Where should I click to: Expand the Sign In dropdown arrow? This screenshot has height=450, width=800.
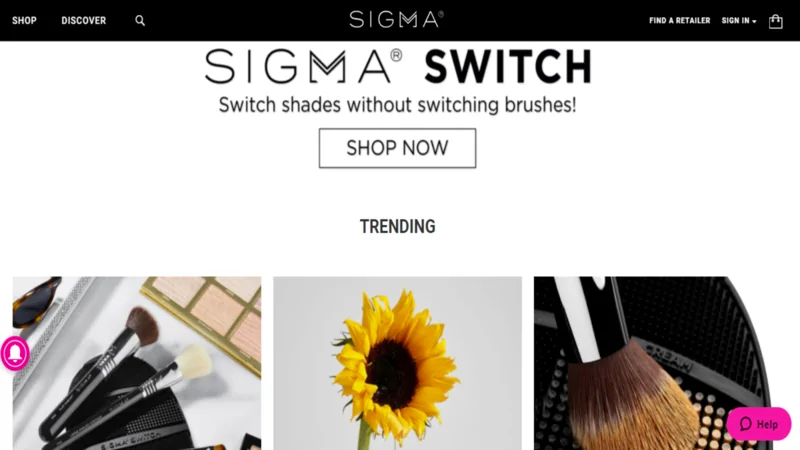click(x=754, y=21)
